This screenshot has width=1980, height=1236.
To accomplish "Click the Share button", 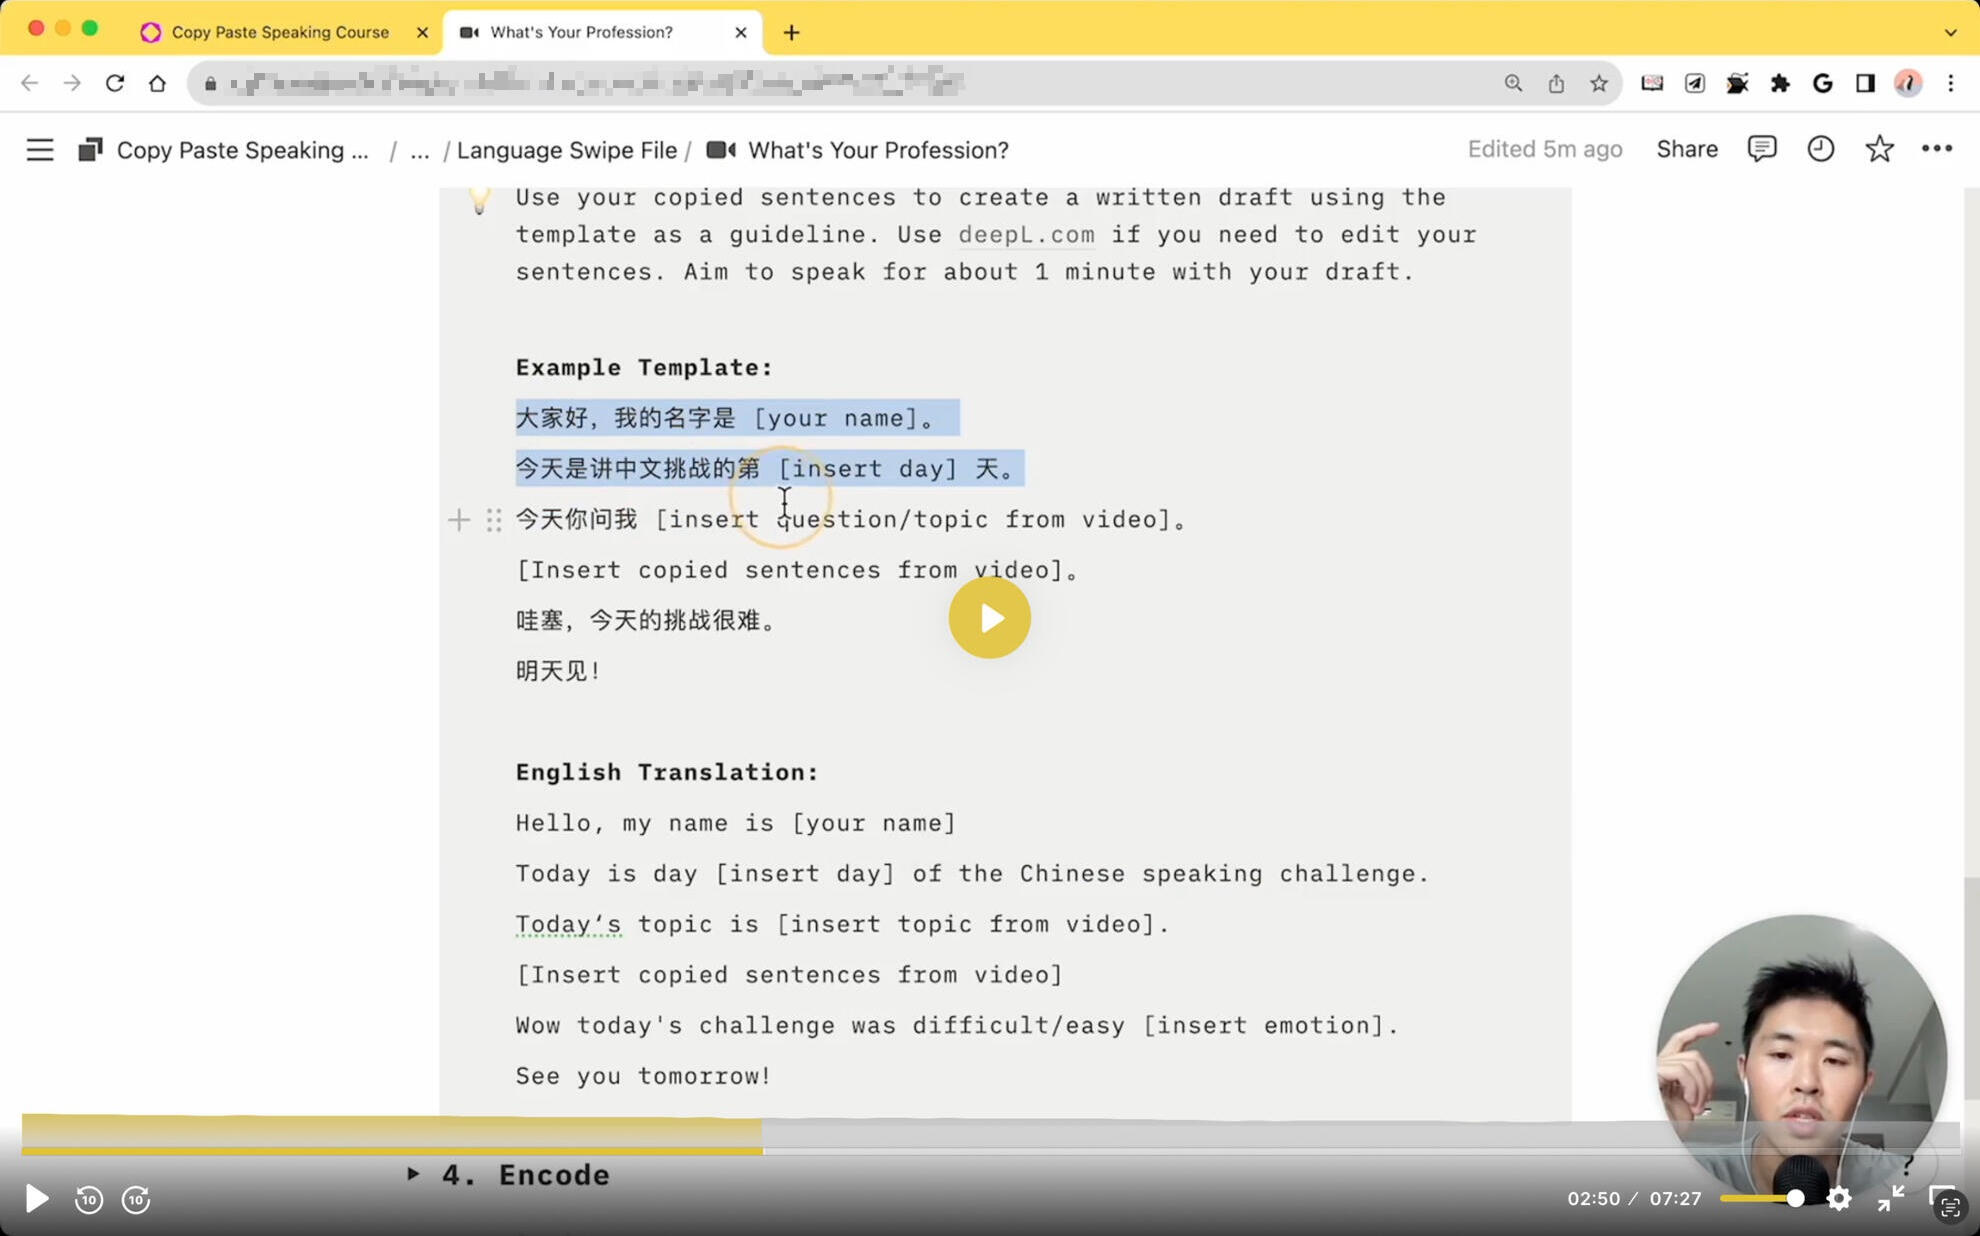I will (1686, 149).
